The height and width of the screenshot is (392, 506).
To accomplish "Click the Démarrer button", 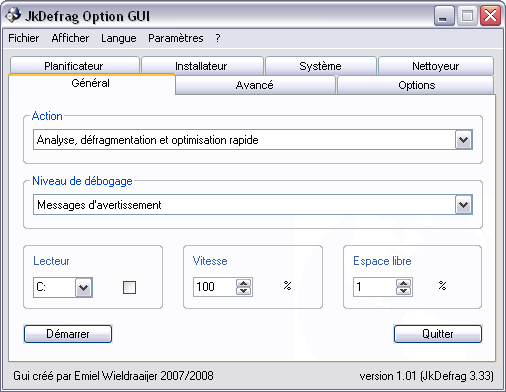I will point(68,334).
